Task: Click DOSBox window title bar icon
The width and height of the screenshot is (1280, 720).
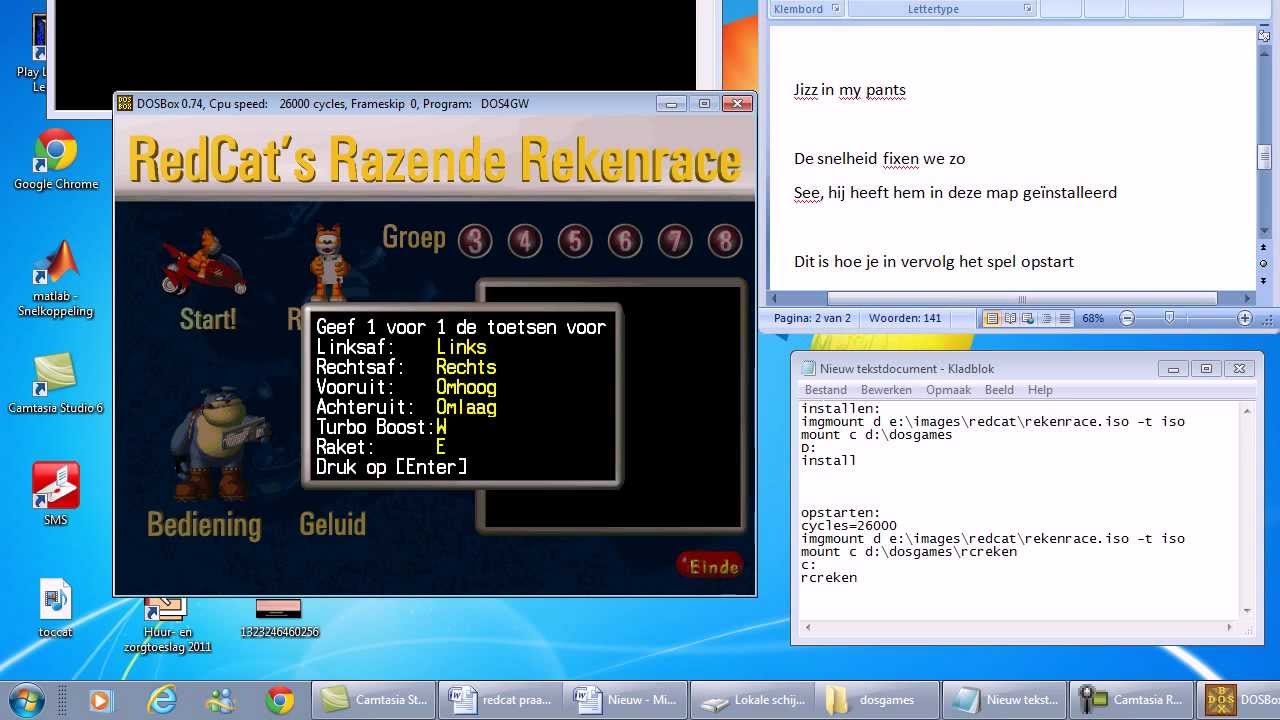Action: pos(125,103)
